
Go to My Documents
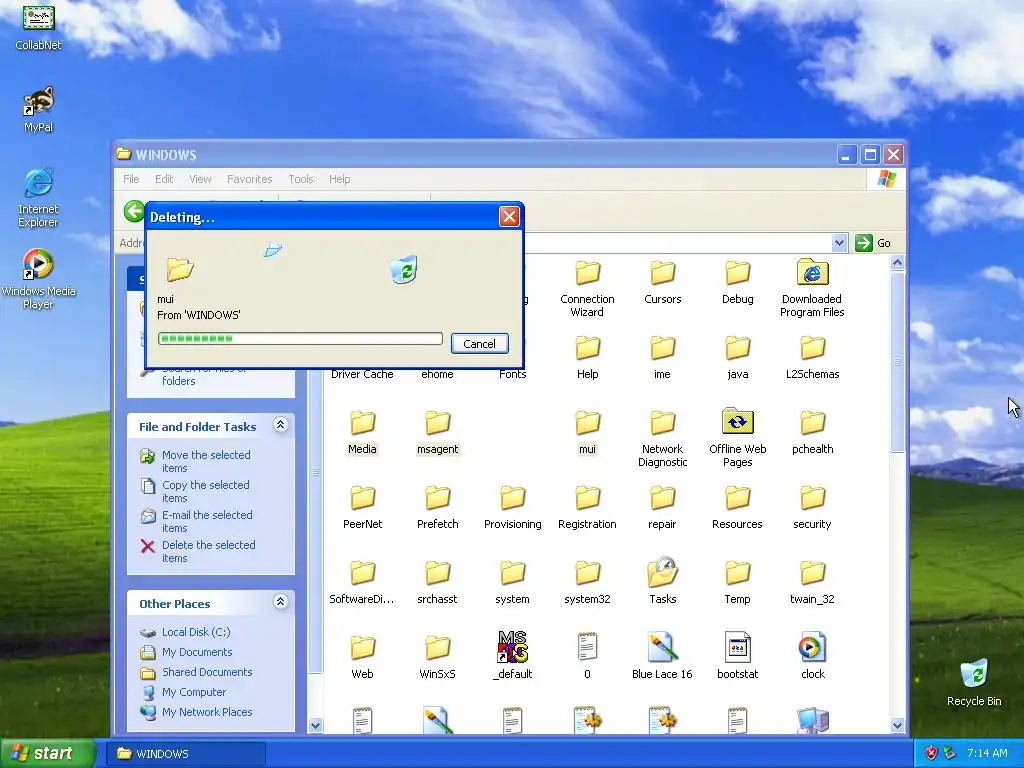pos(197,652)
